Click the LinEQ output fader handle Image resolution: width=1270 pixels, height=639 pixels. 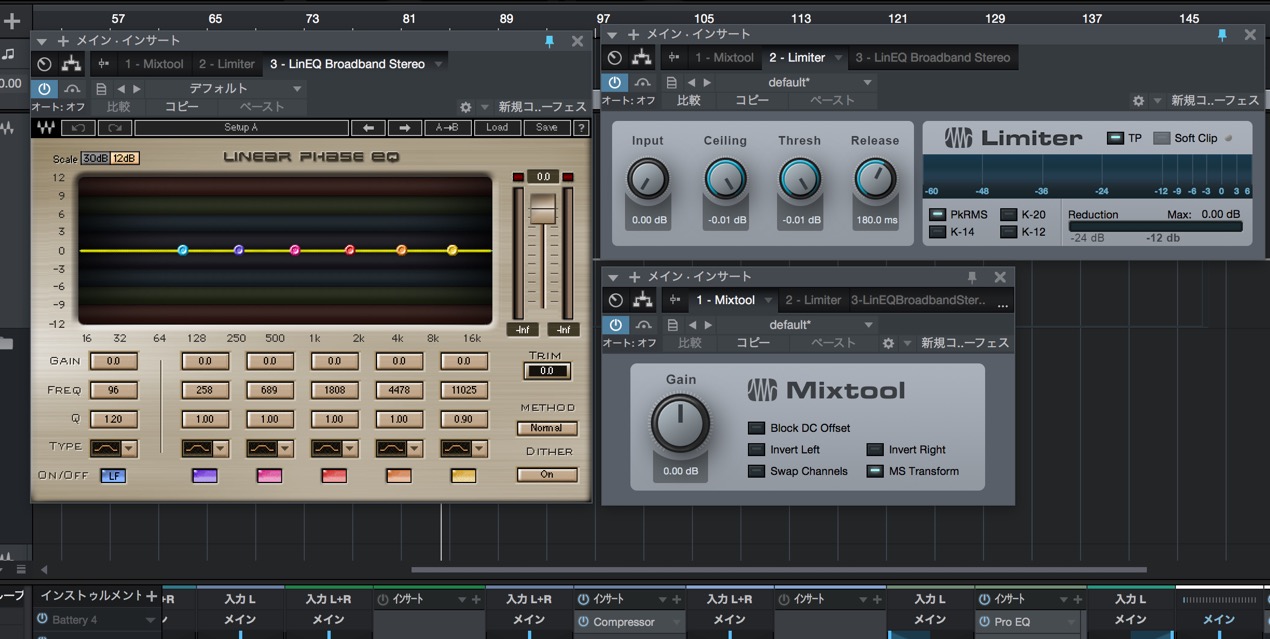[x=542, y=209]
